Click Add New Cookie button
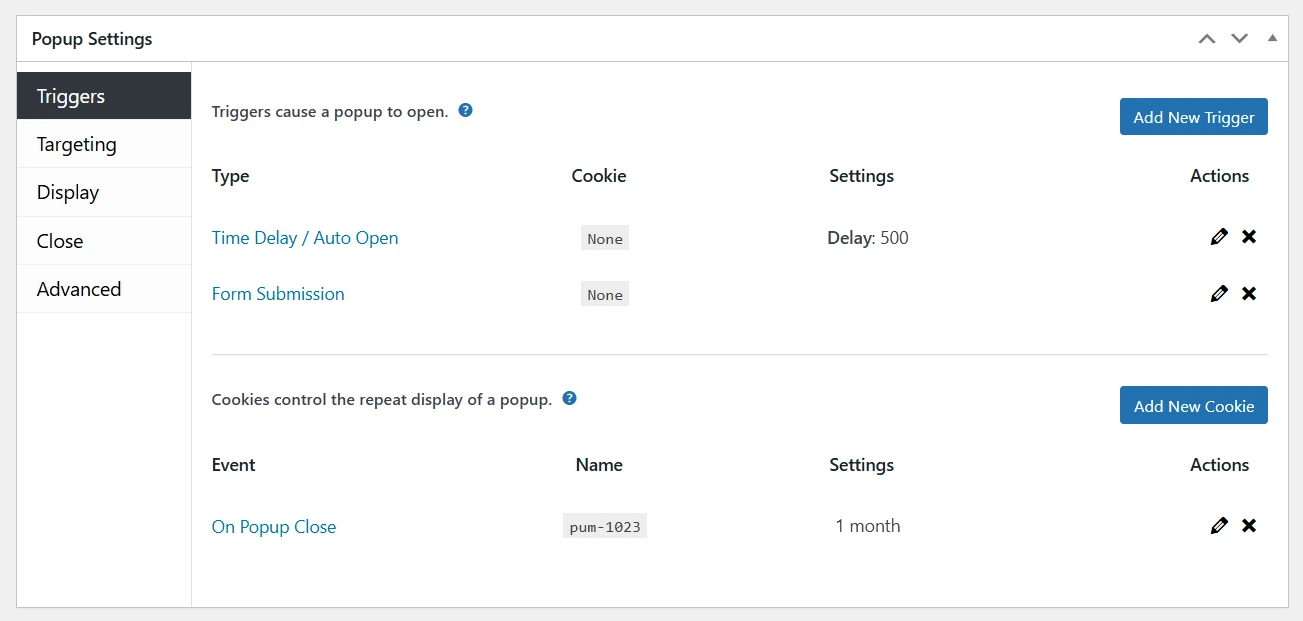 [x=1194, y=405]
